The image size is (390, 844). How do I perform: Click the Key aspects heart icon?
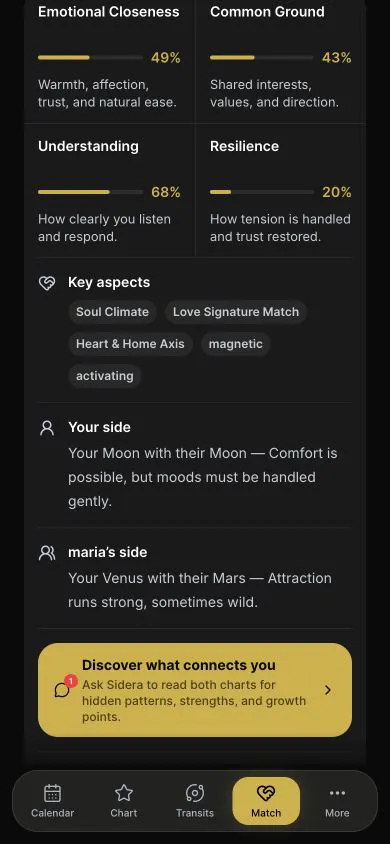[47, 283]
